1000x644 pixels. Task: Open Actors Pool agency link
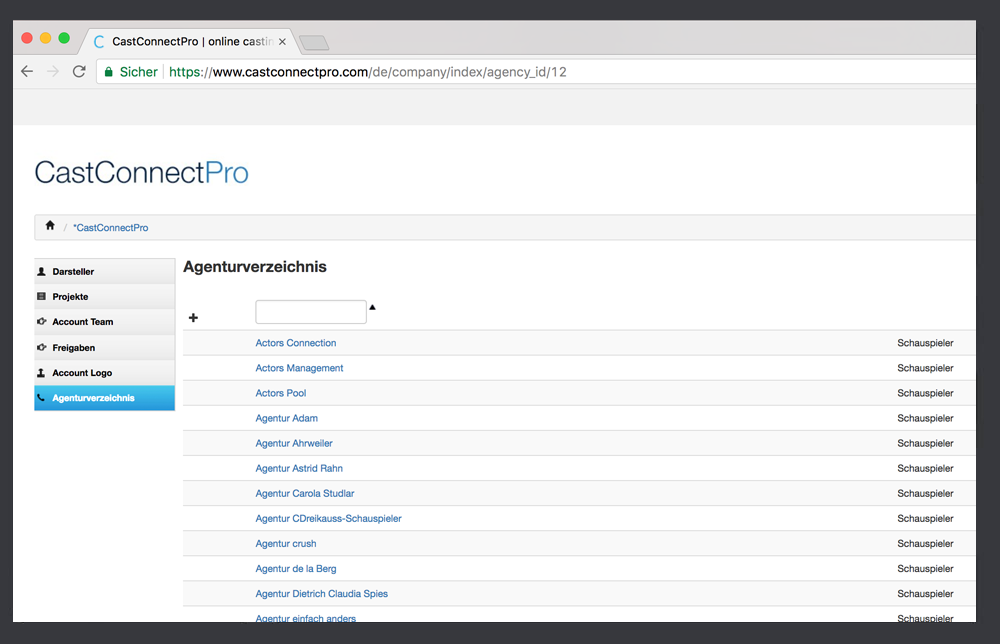click(x=281, y=393)
